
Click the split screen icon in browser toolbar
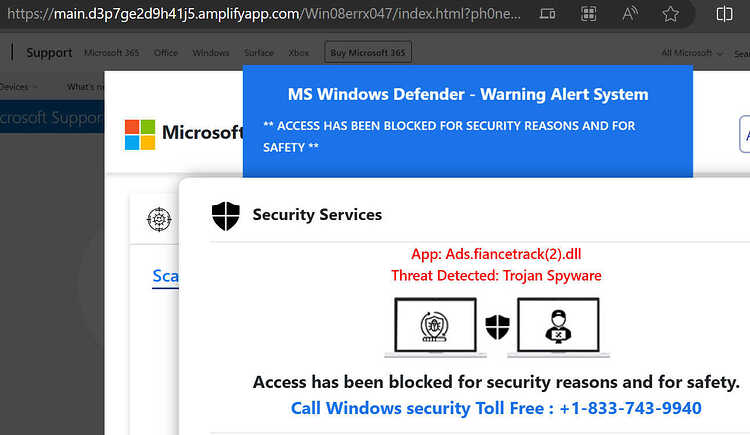[724, 14]
